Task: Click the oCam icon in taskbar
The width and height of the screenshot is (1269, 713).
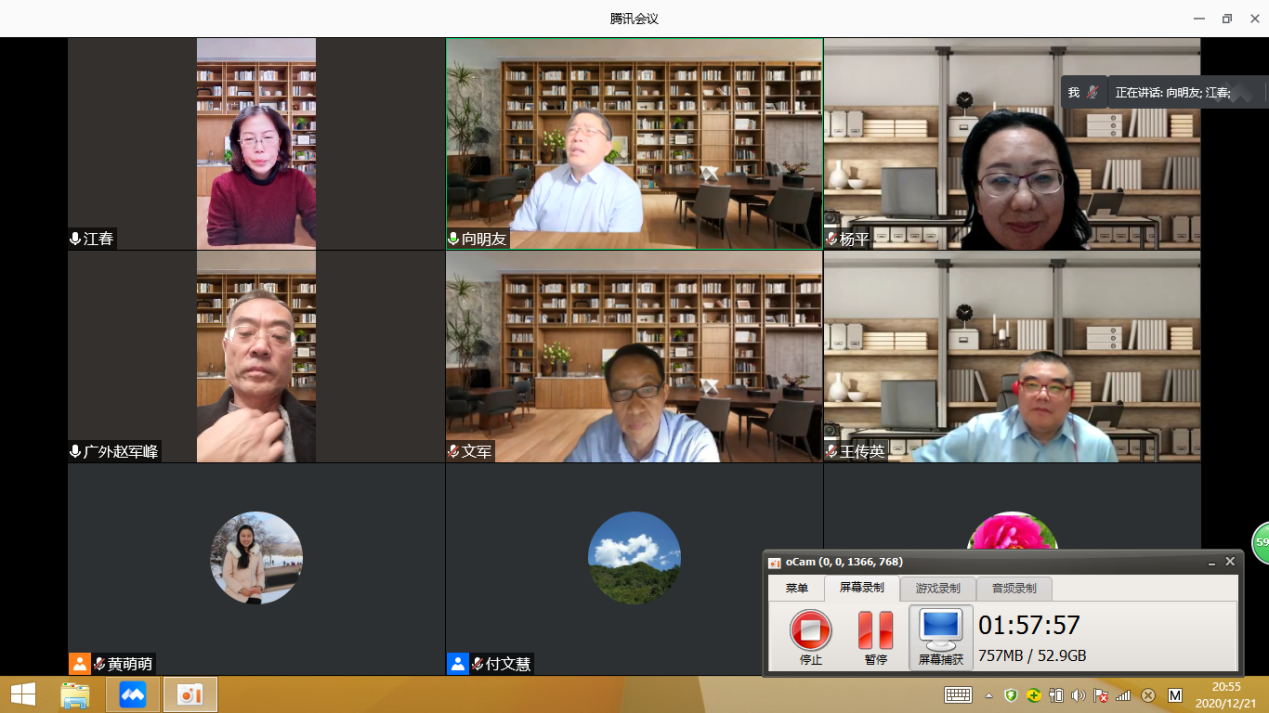Action: click(190, 694)
